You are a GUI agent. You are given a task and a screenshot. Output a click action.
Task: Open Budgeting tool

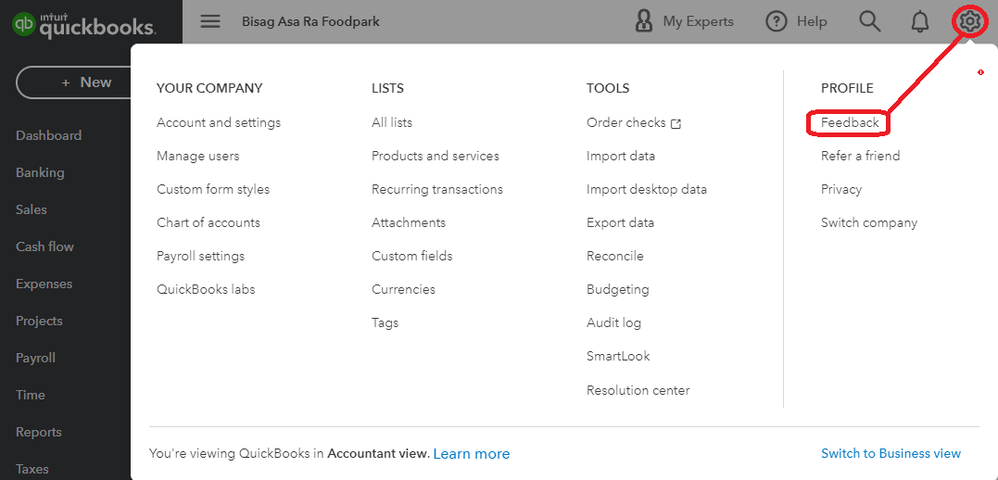(618, 289)
